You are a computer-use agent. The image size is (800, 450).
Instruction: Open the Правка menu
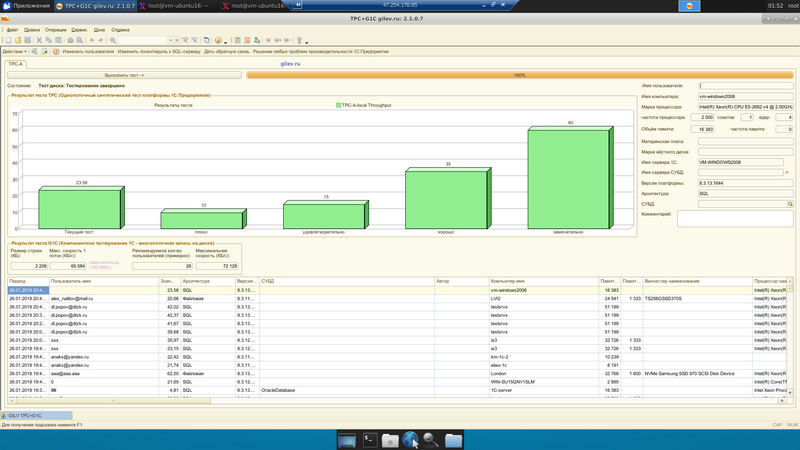[32, 30]
